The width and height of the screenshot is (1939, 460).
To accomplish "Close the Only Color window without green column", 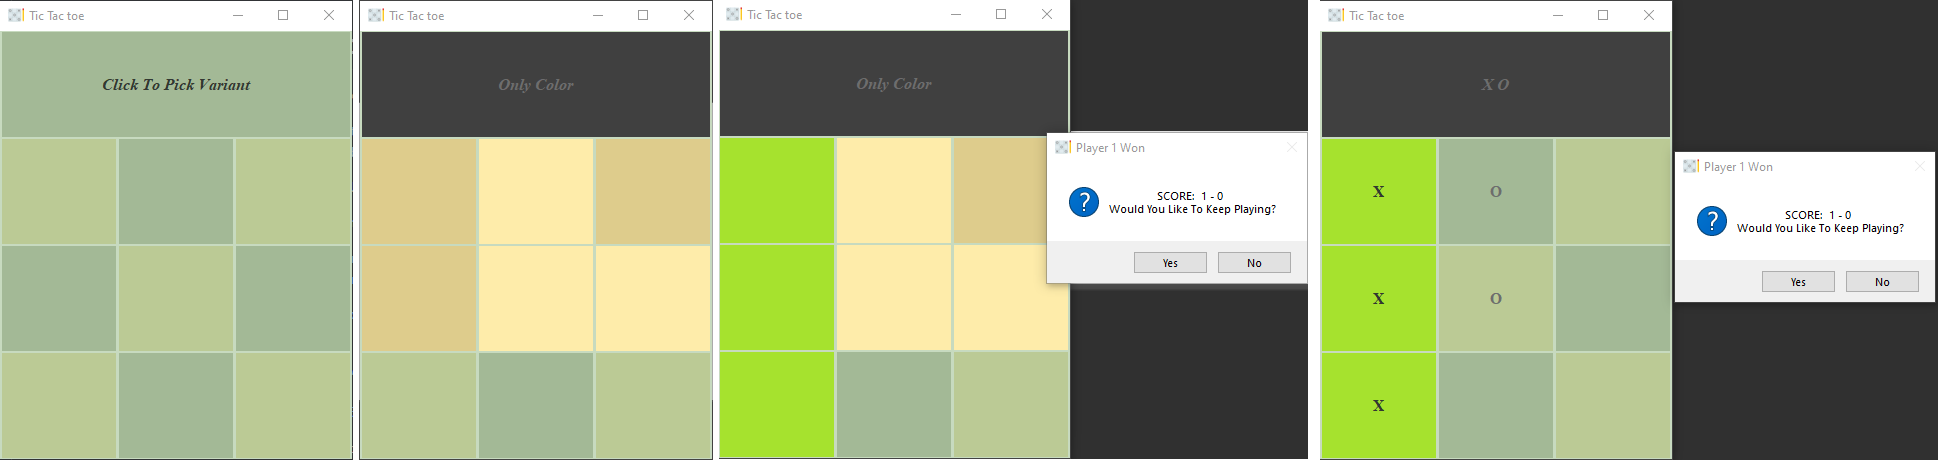I will (x=689, y=15).
